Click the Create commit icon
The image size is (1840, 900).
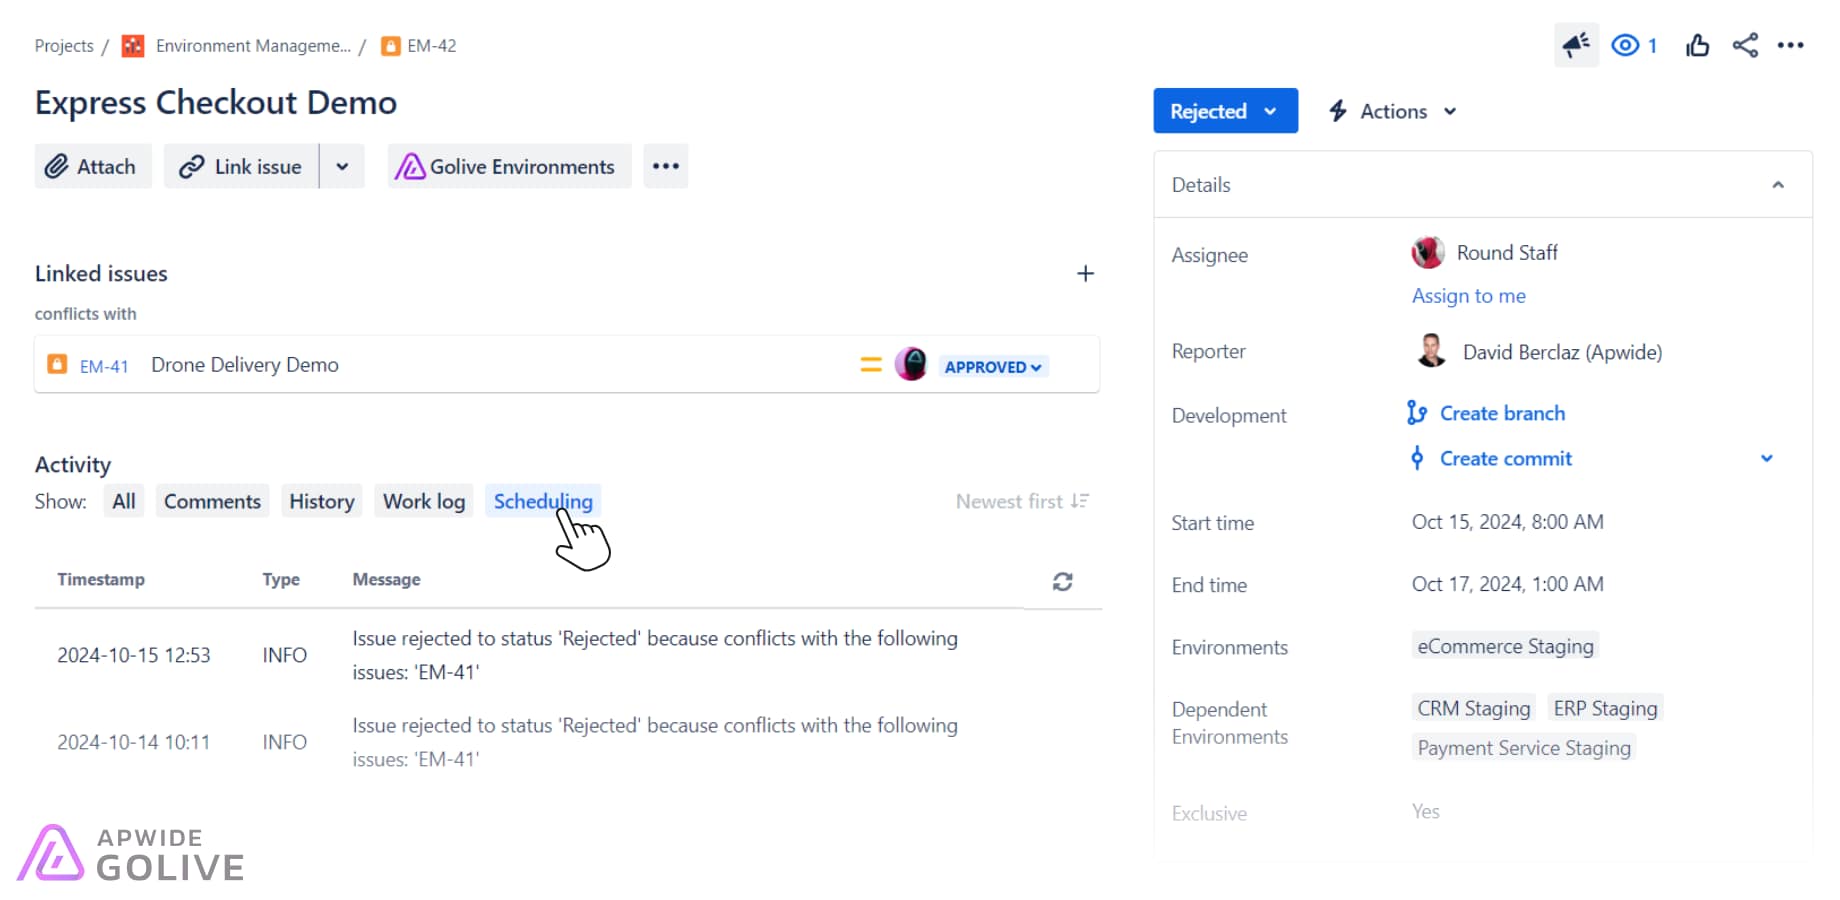click(1417, 458)
